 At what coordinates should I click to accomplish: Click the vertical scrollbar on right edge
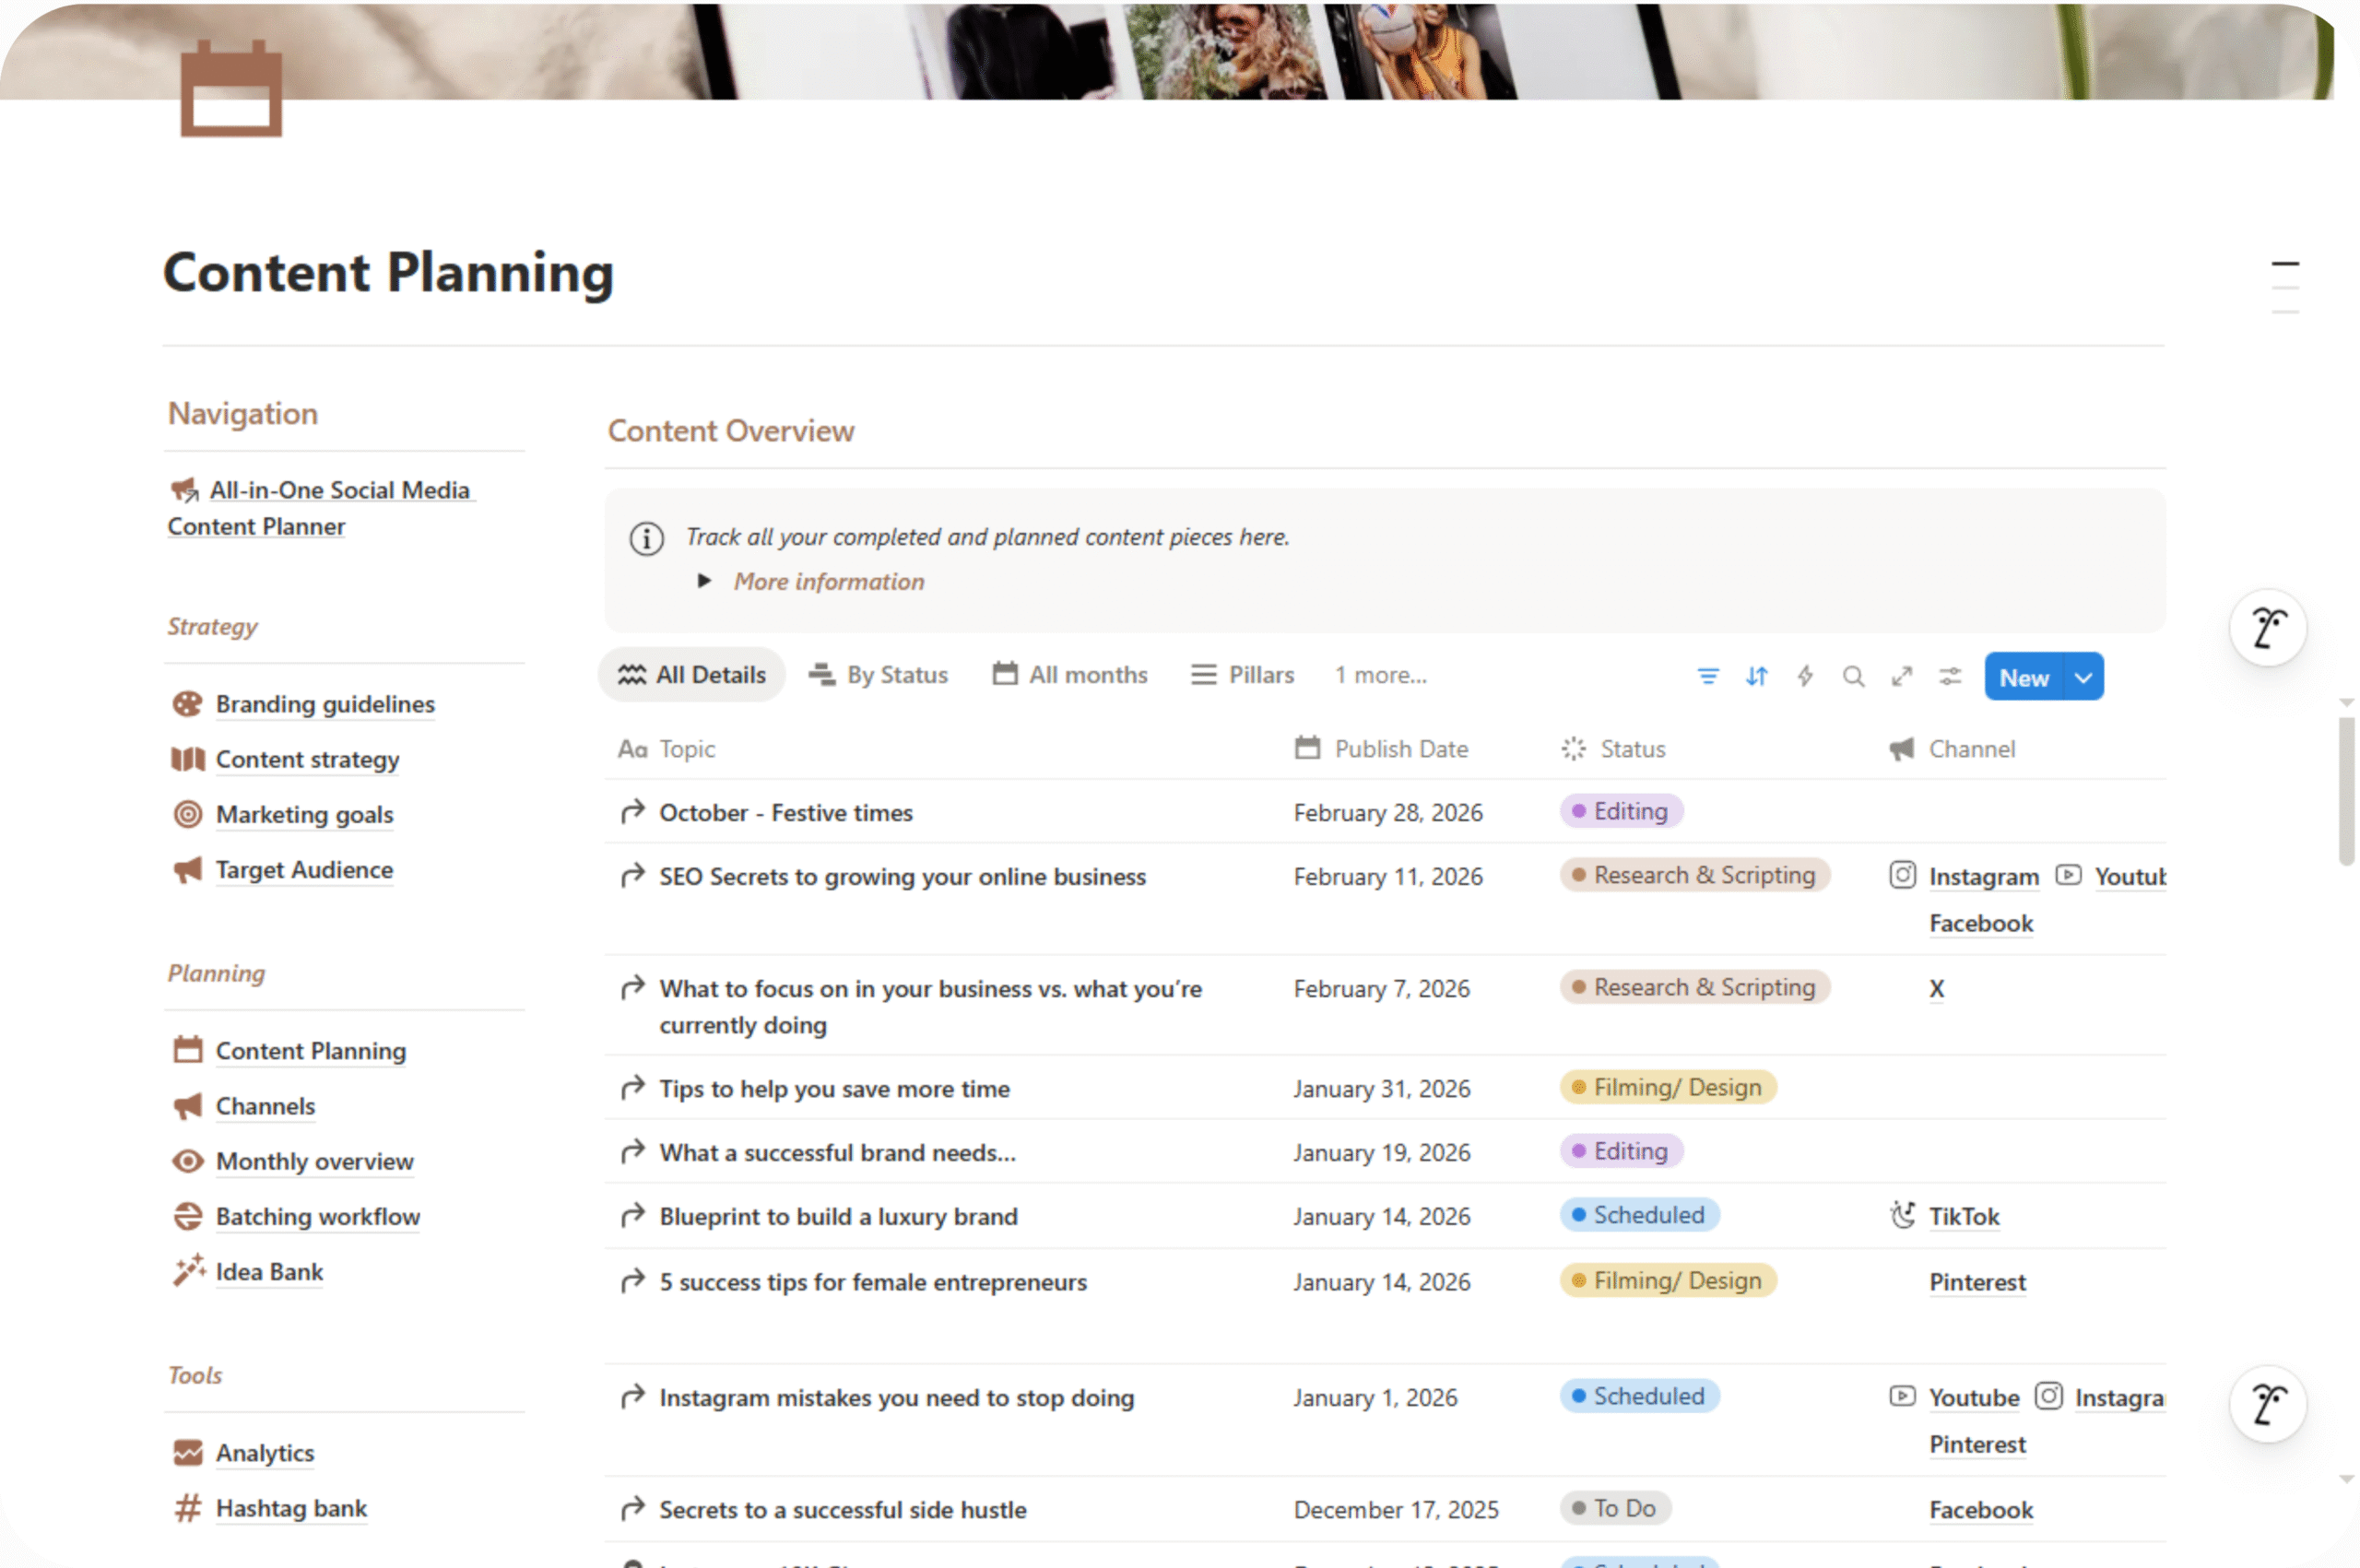pos(2345,790)
